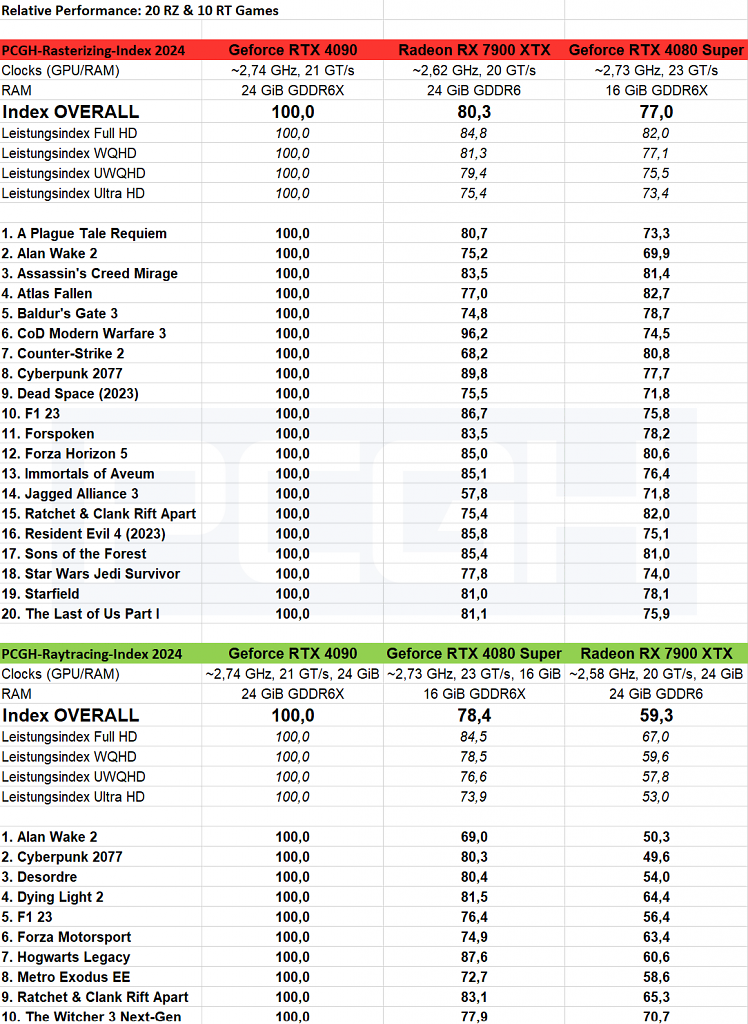Click the row label '4. Dying Light 2'

(52, 897)
